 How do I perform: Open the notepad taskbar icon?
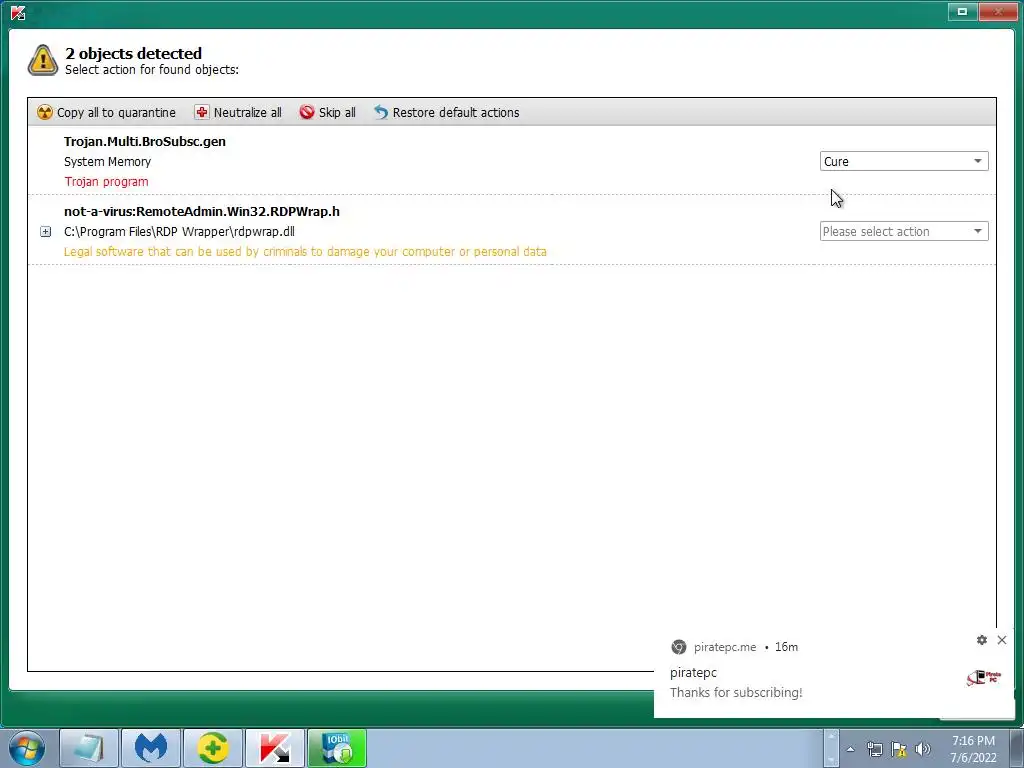point(89,748)
